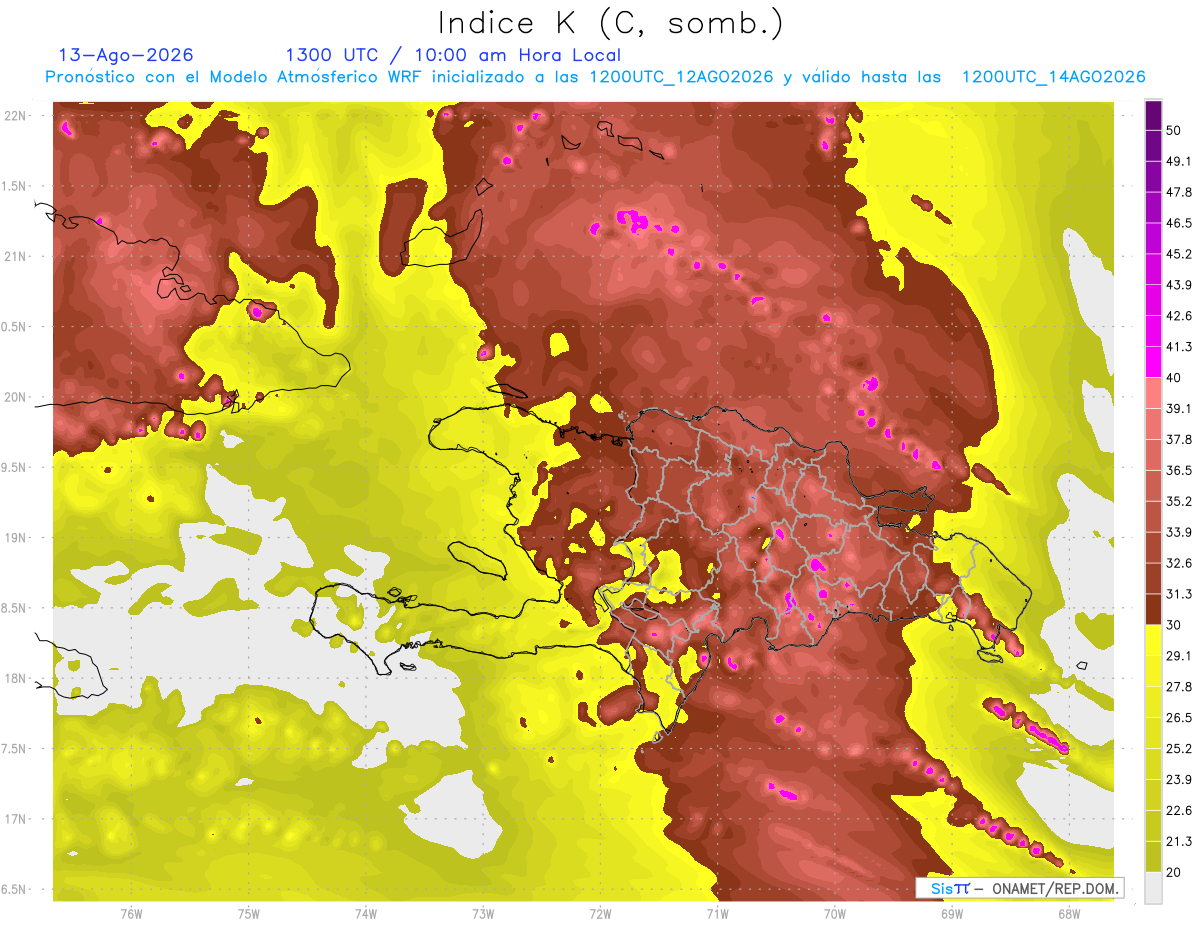Pick the olive swatch between 20 and 21.3
The image size is (1200, 927).
(1153, 857)
